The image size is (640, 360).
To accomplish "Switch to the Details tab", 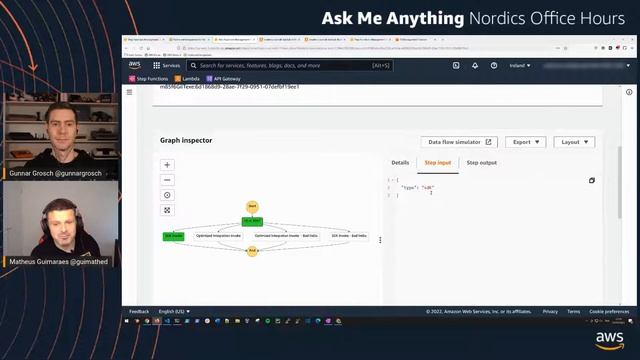I will point(400,163).
